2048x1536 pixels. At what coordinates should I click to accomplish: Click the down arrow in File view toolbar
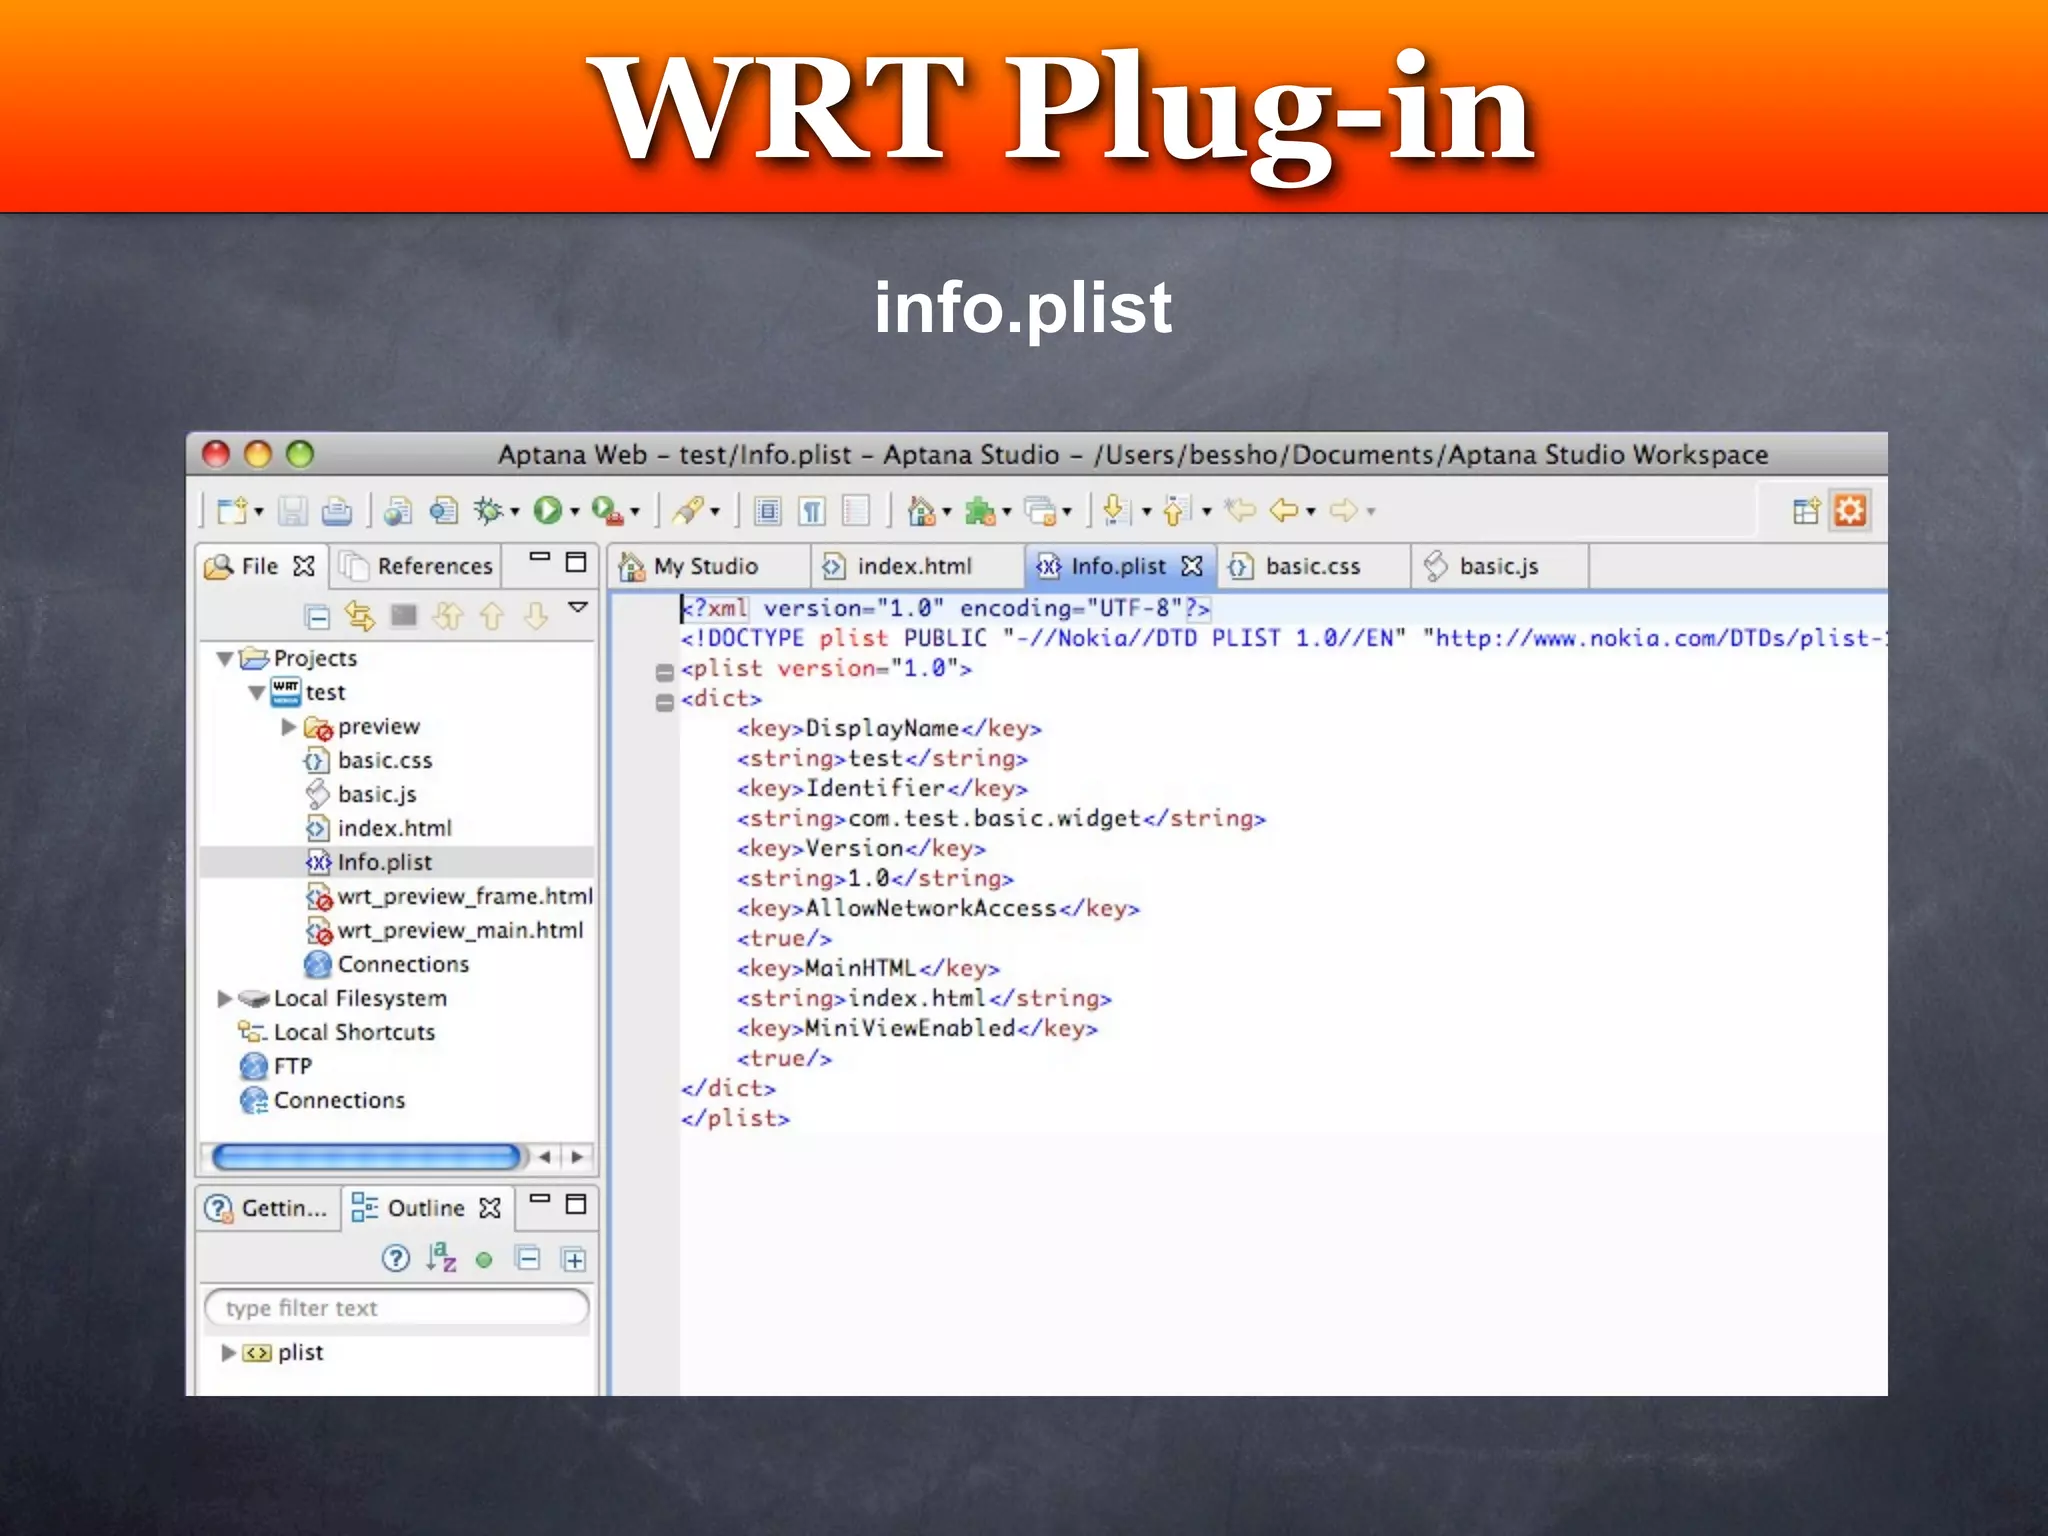pyautogui.click(x=536, y=616)
